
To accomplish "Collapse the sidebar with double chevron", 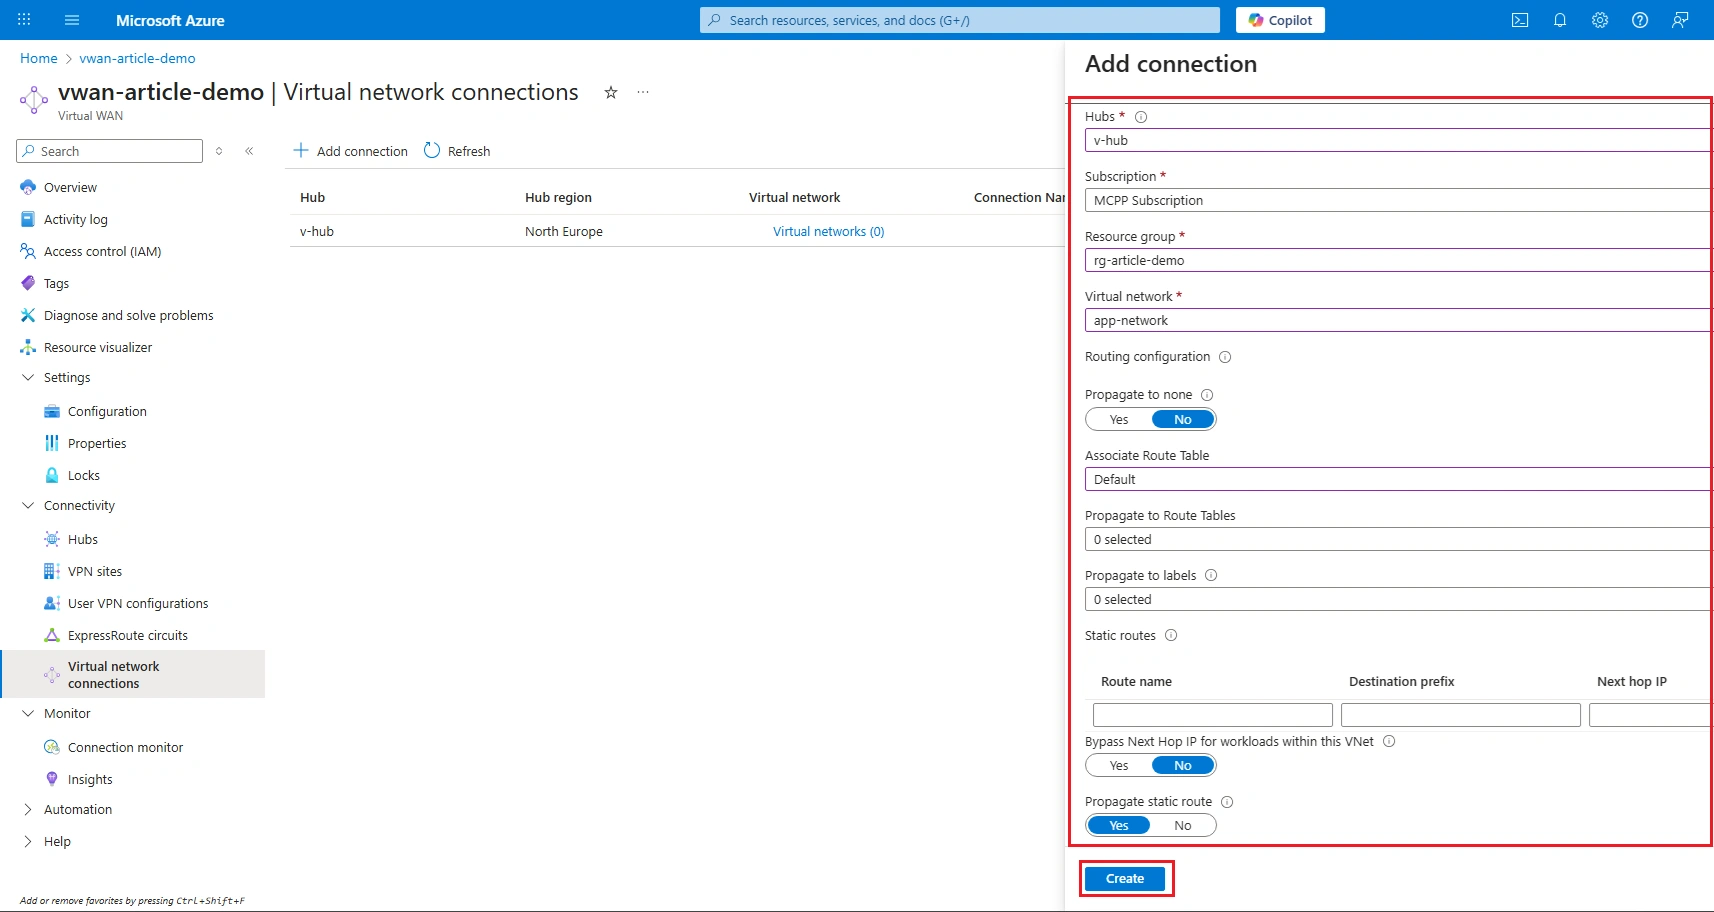I will 249,151.
